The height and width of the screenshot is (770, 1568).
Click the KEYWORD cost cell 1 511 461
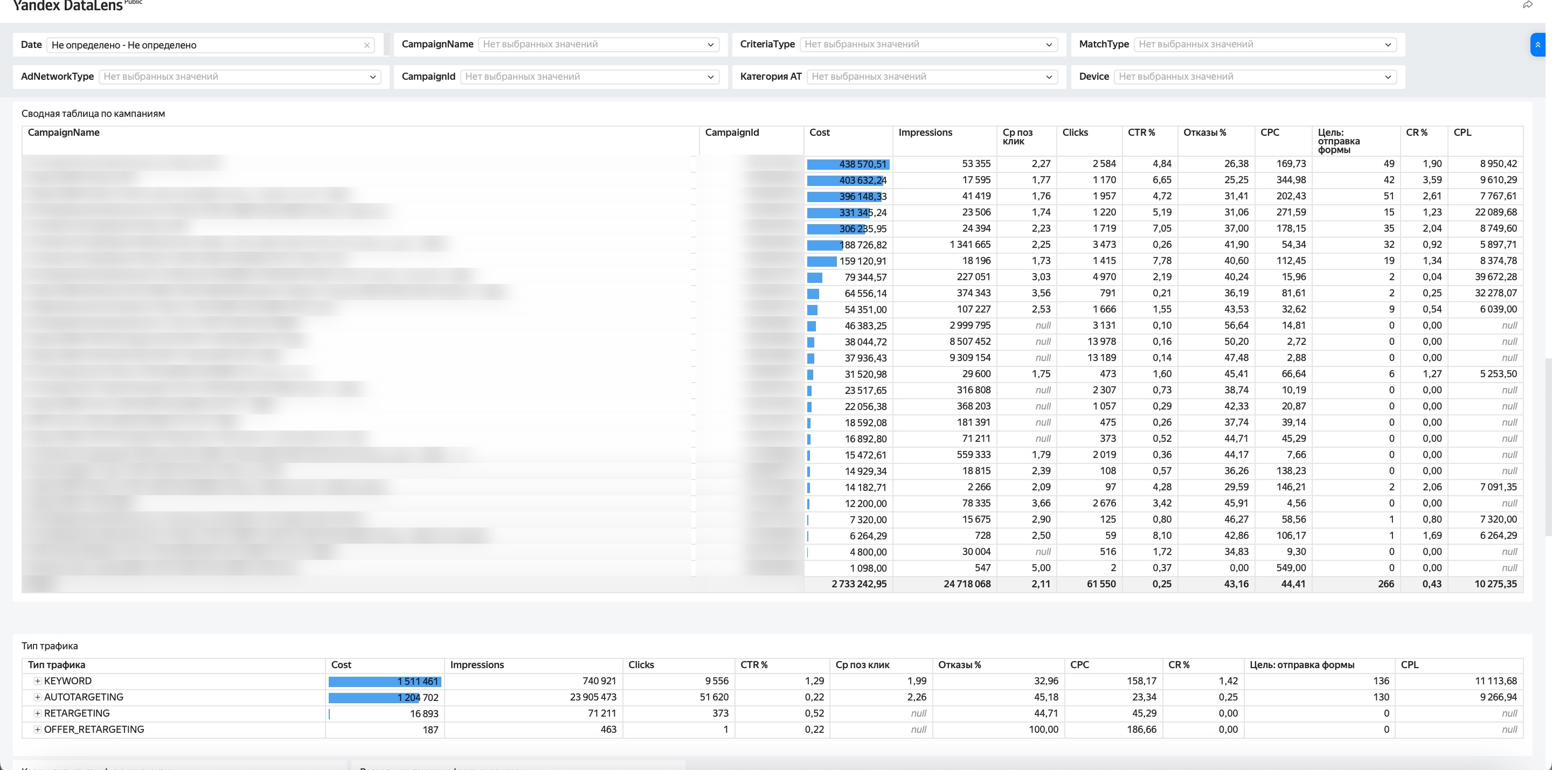pos(385,682)
